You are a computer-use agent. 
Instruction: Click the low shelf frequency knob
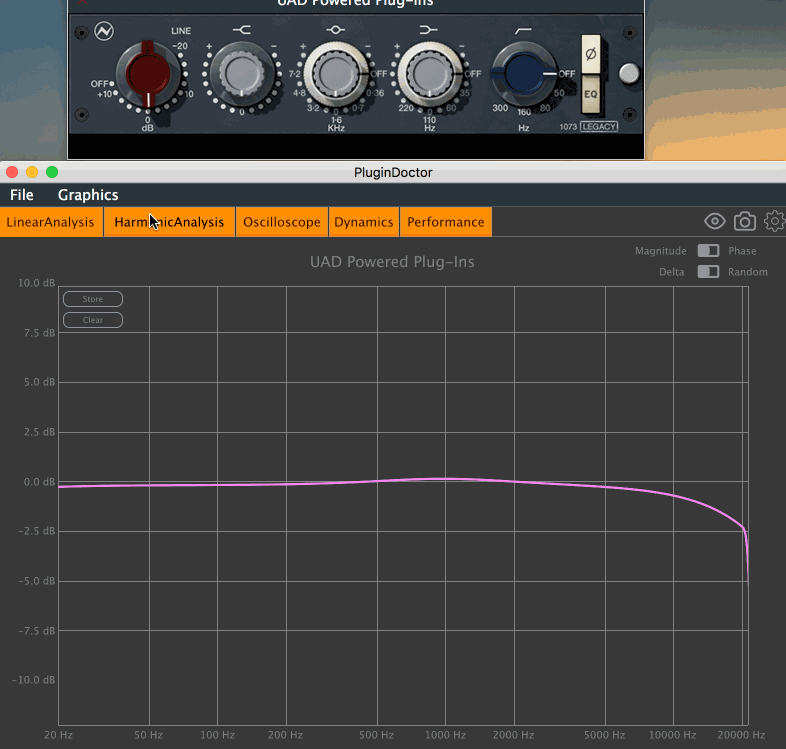[x=430, y=74]
